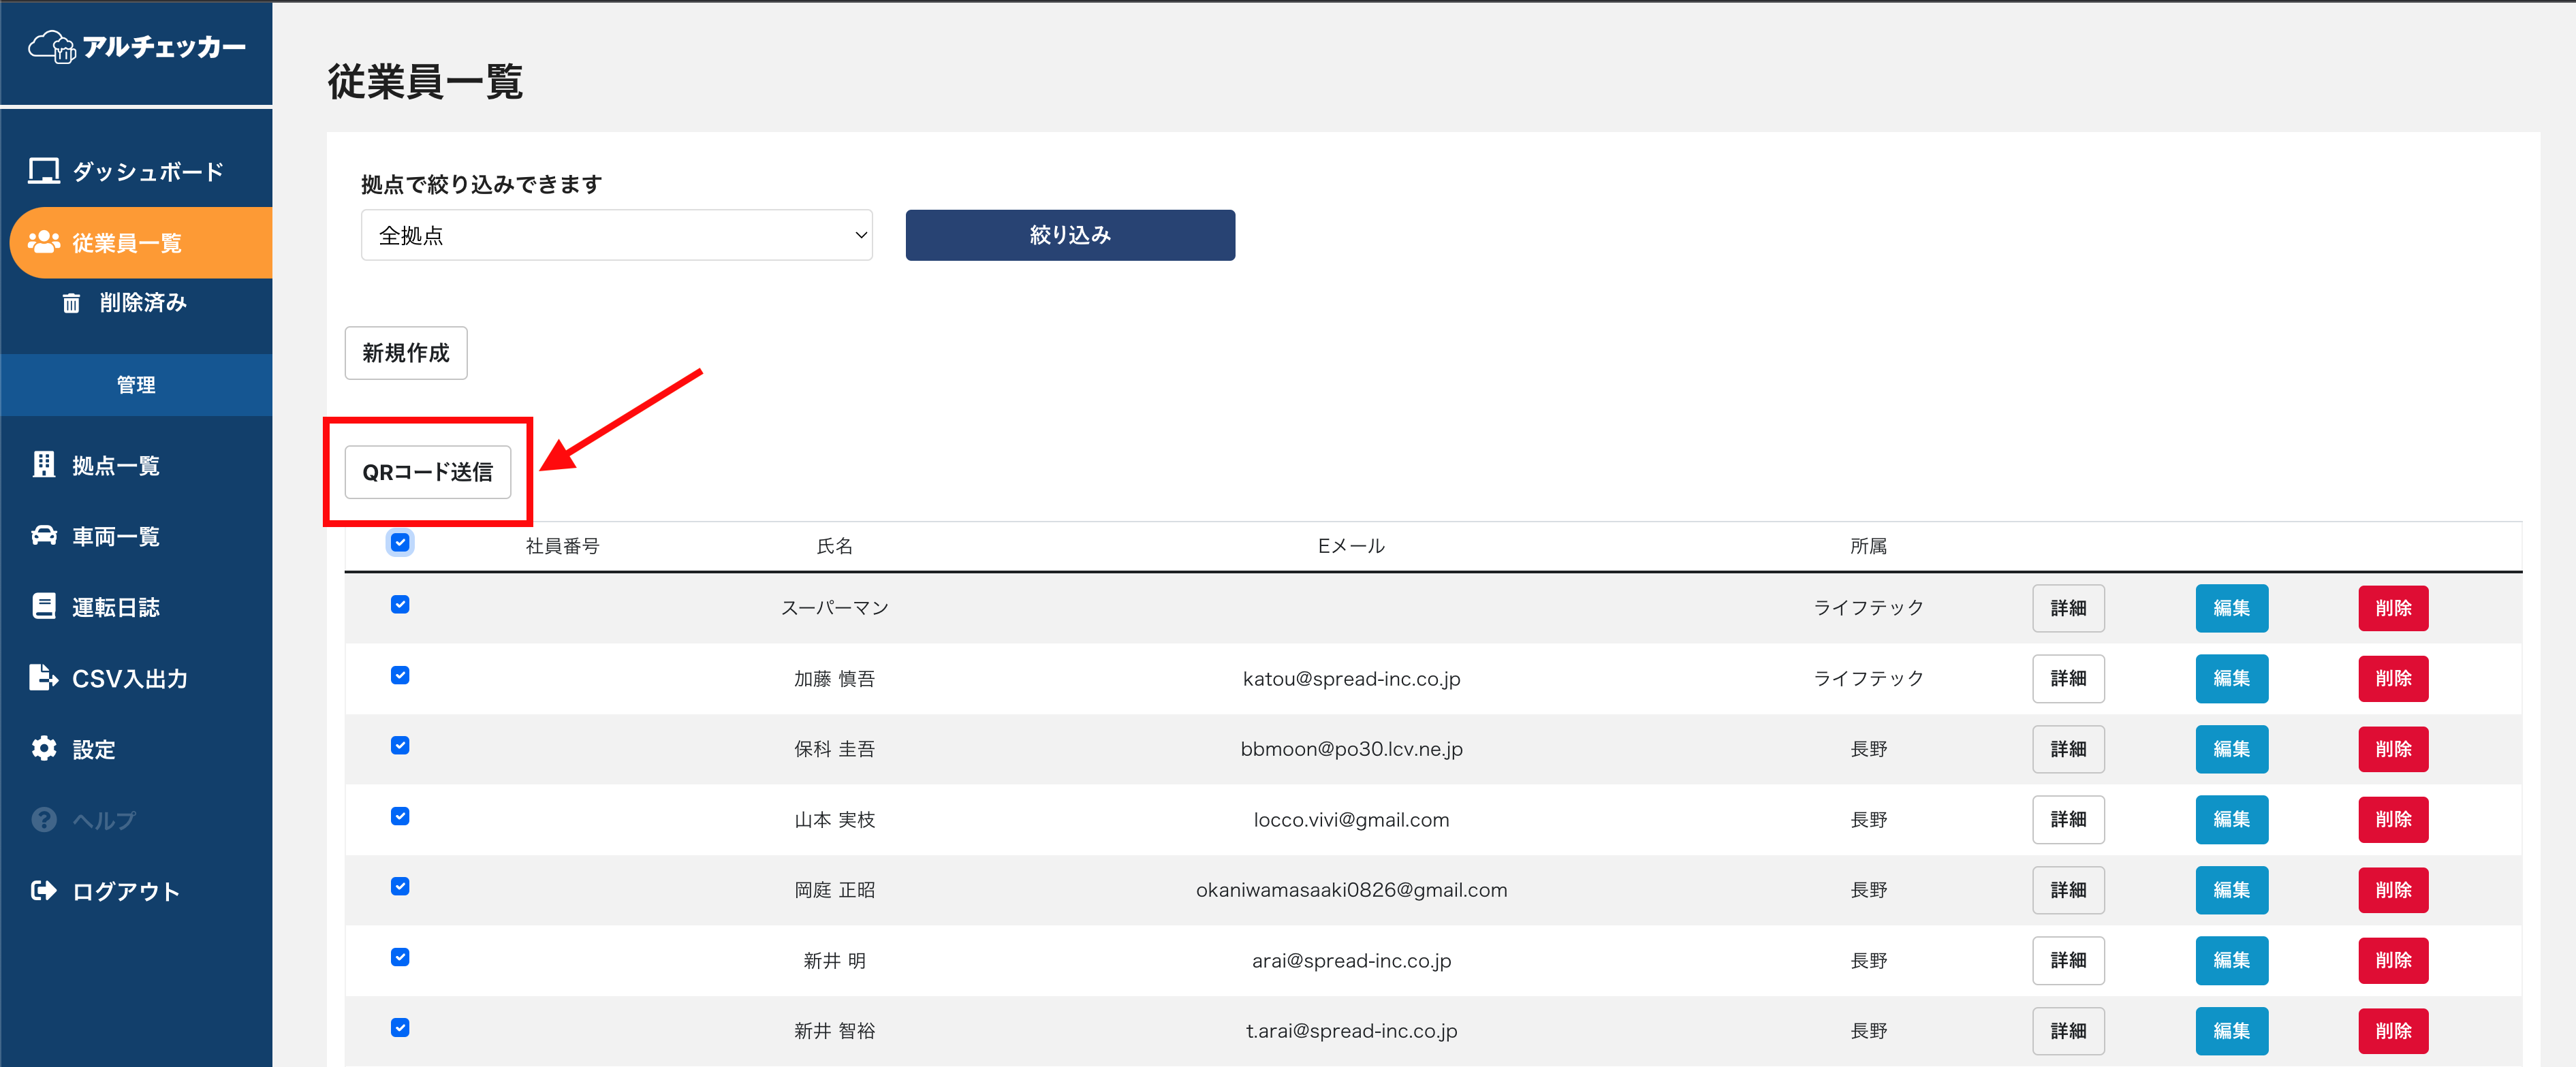The width and height of the screenshot is (2576, 1067).
Task: Click the 管理 section header
Action: click(136, 385)
